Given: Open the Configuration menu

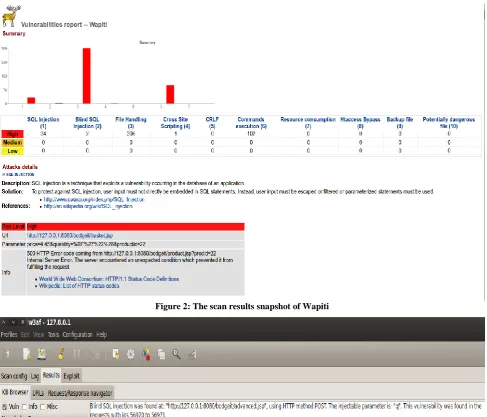Looking at the screenshot, I should [77, 334].
